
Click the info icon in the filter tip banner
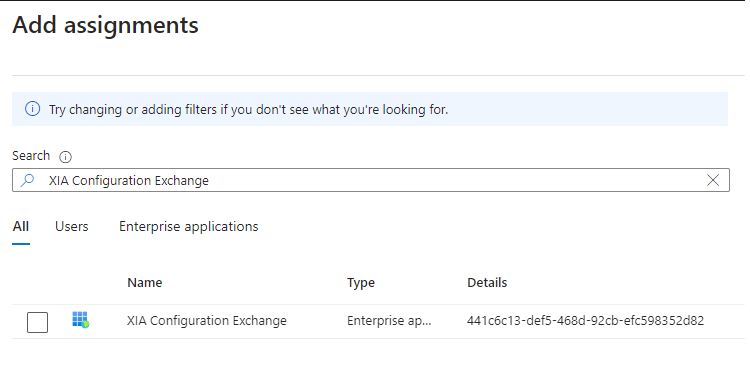point(32,109)
